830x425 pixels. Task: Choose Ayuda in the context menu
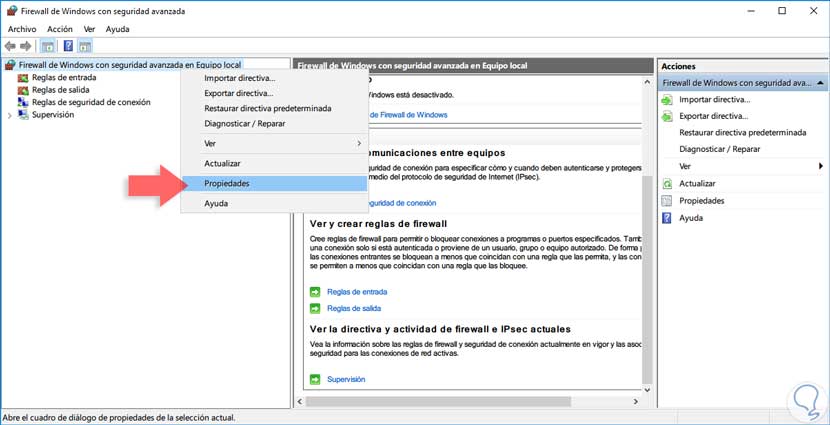[x=274, y=203]
